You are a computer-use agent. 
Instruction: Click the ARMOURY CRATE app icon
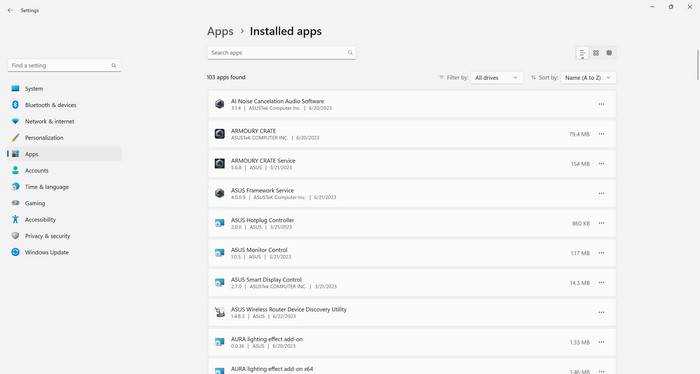point(220,134)
